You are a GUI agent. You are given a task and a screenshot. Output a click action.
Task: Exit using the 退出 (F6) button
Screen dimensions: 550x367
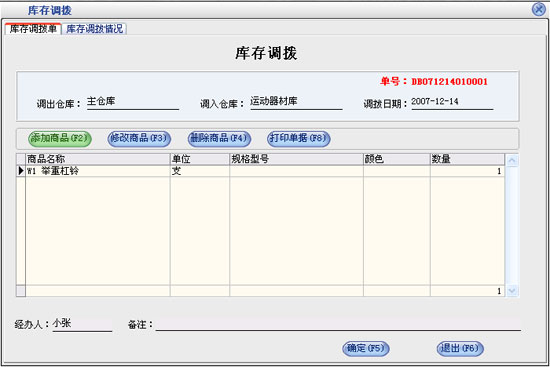pos(460,348)
